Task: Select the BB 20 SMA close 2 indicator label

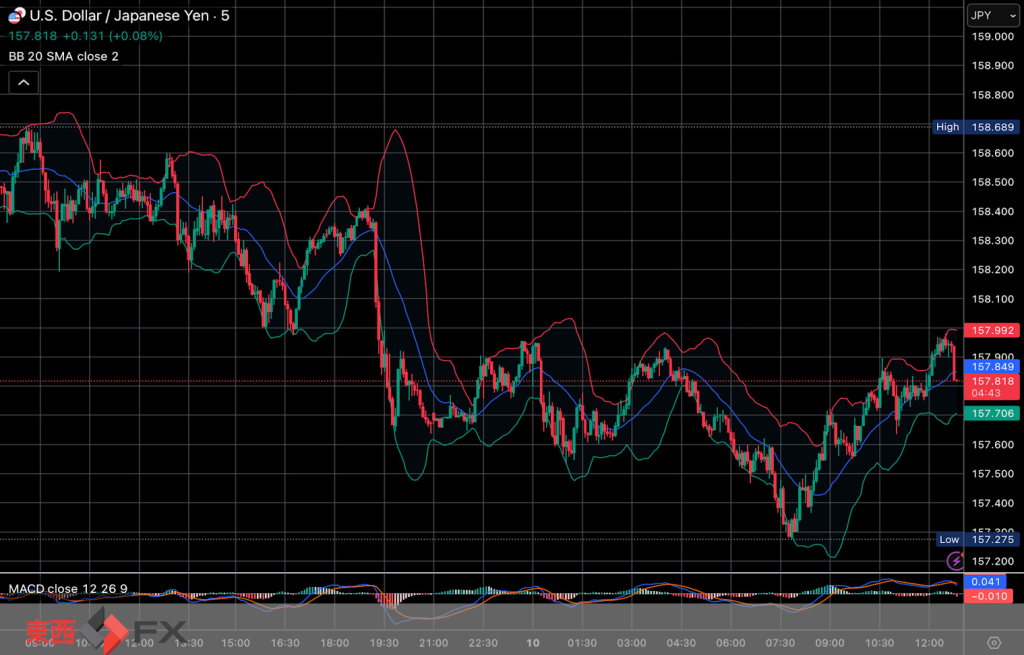Action: coord(64,56)
